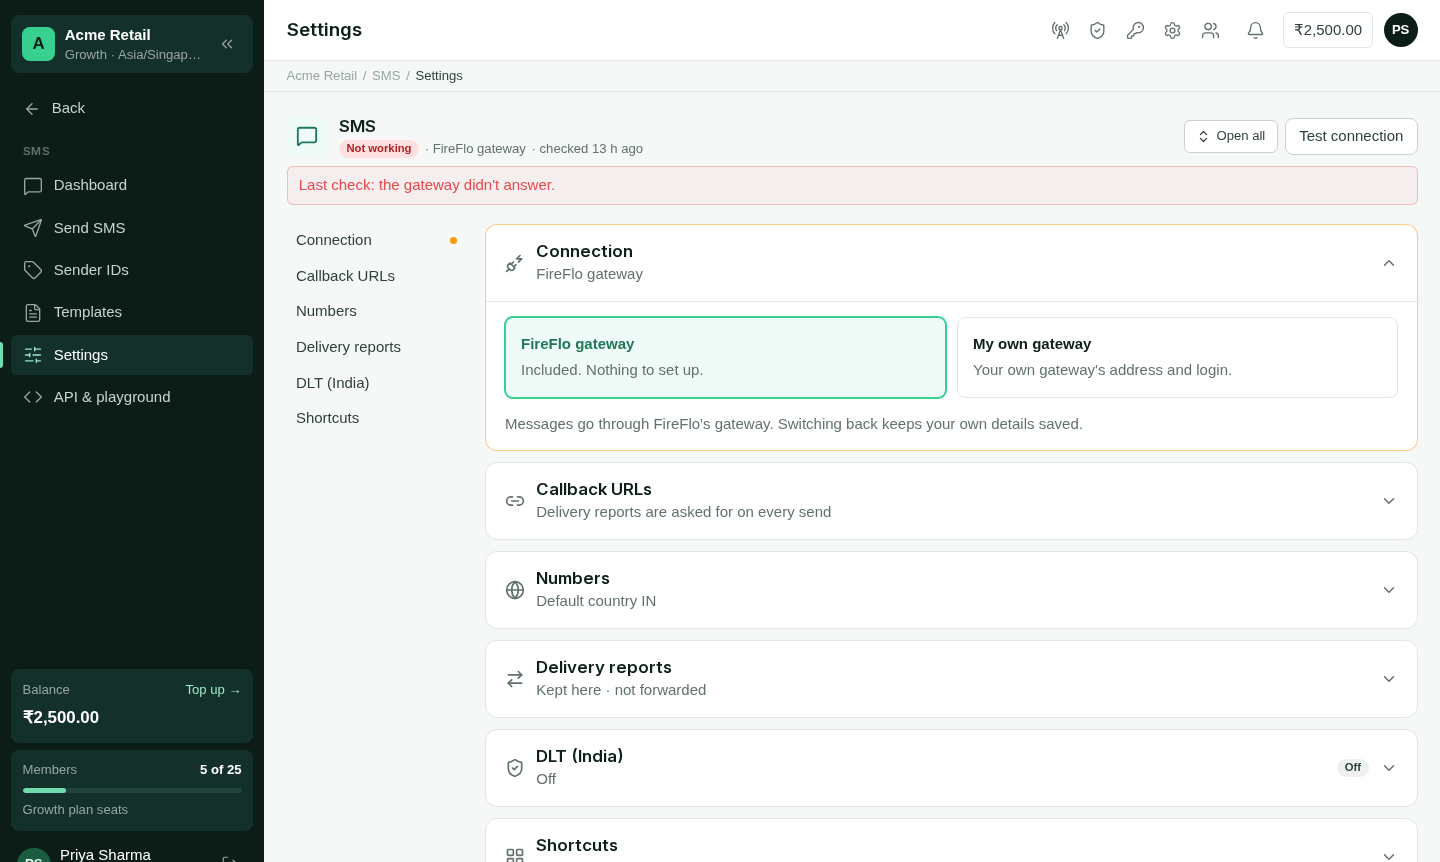Screen dimensions: 1440x862
Task: Click the Connection plug icon
Action: coord(515,263)
